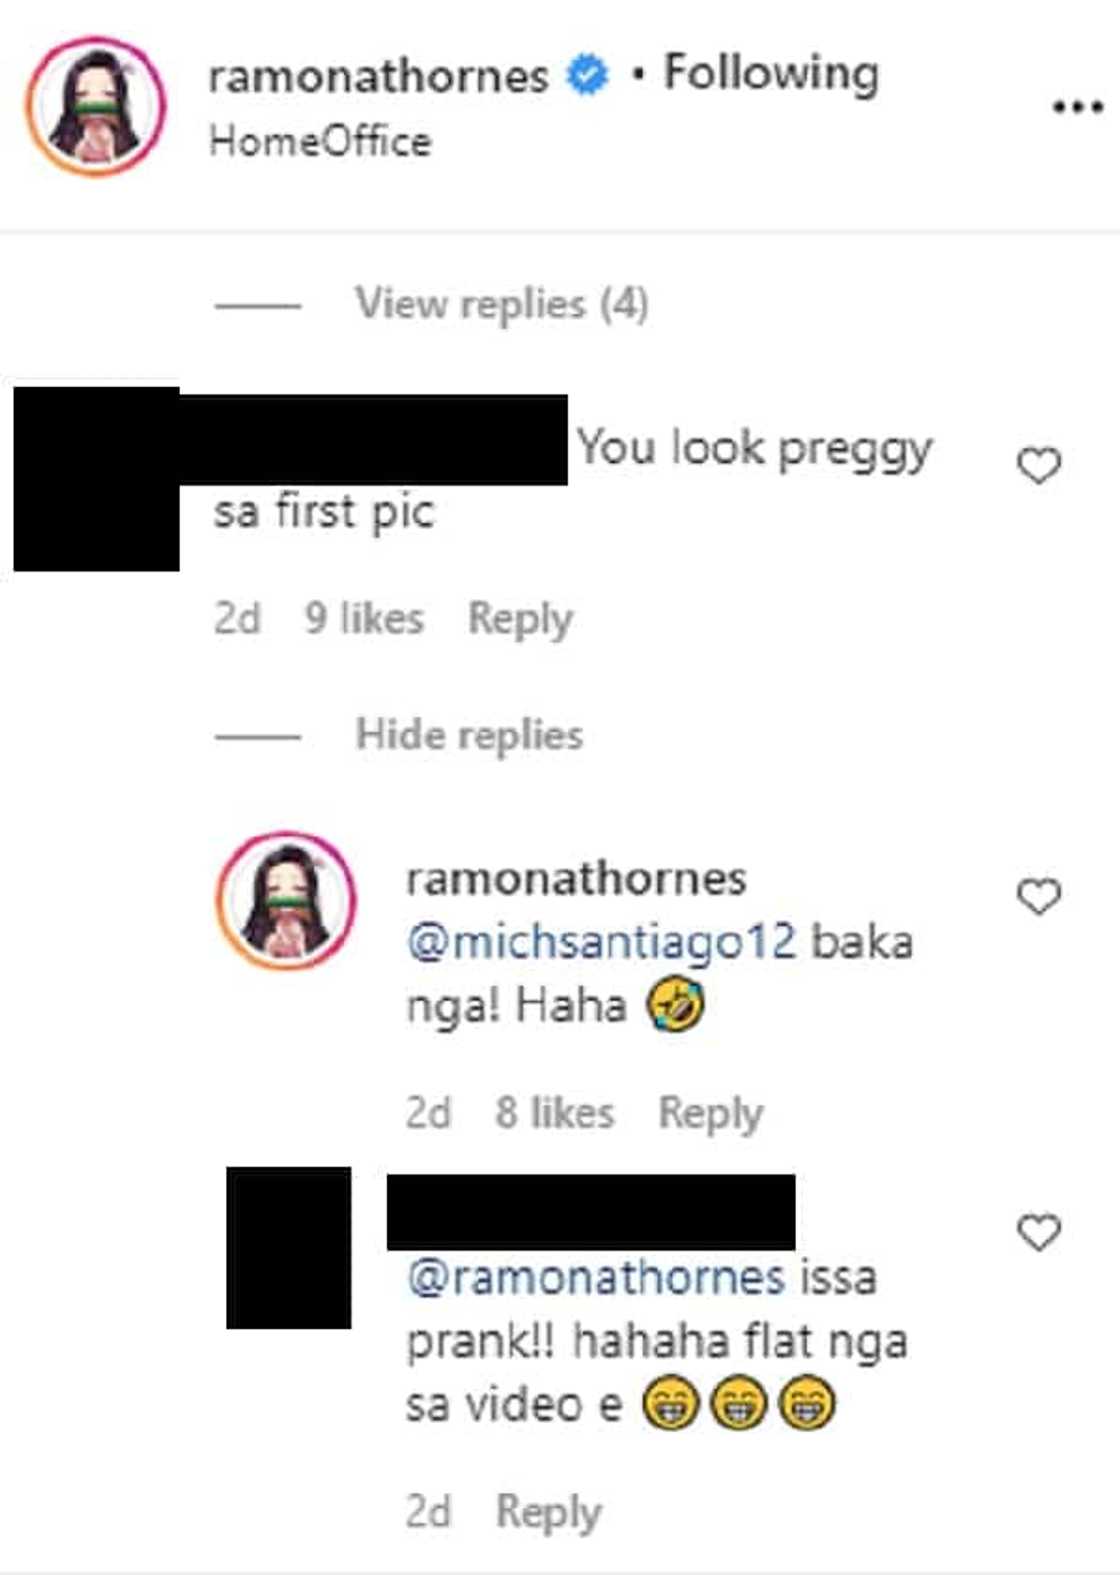The image size is (1120, 1575).
Task: Open ramonathornes username in header
Action: (378, 76)
